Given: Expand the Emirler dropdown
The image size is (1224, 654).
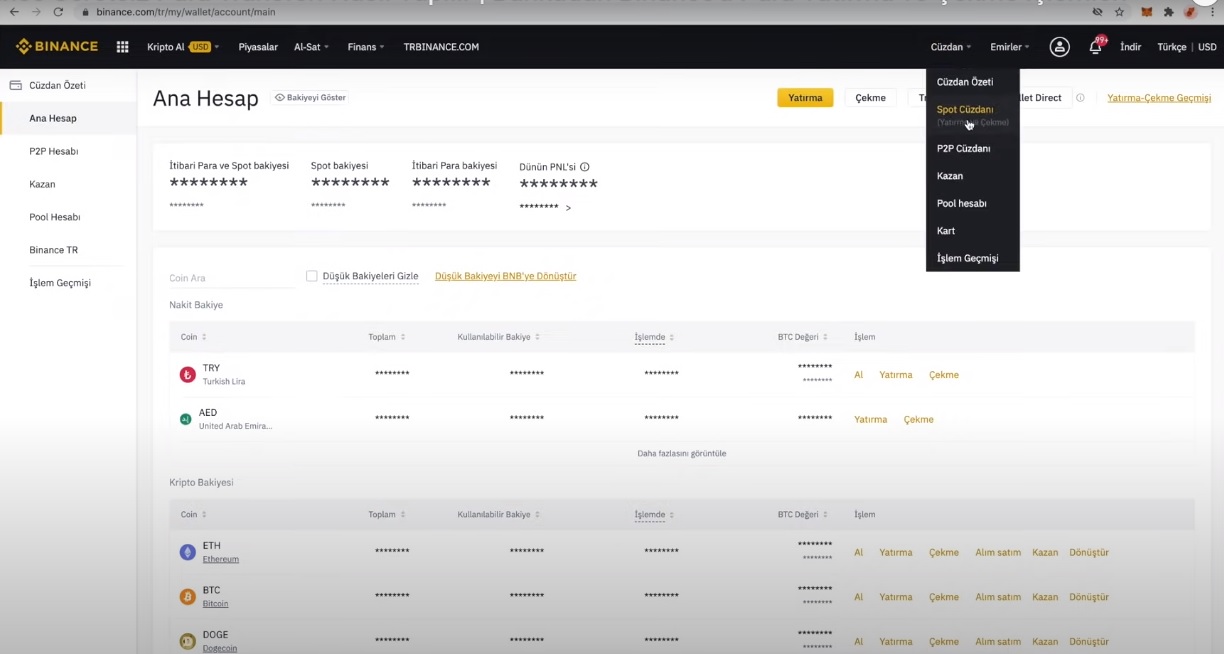Looking at the screenshot, I should [x=1009, y=47].
